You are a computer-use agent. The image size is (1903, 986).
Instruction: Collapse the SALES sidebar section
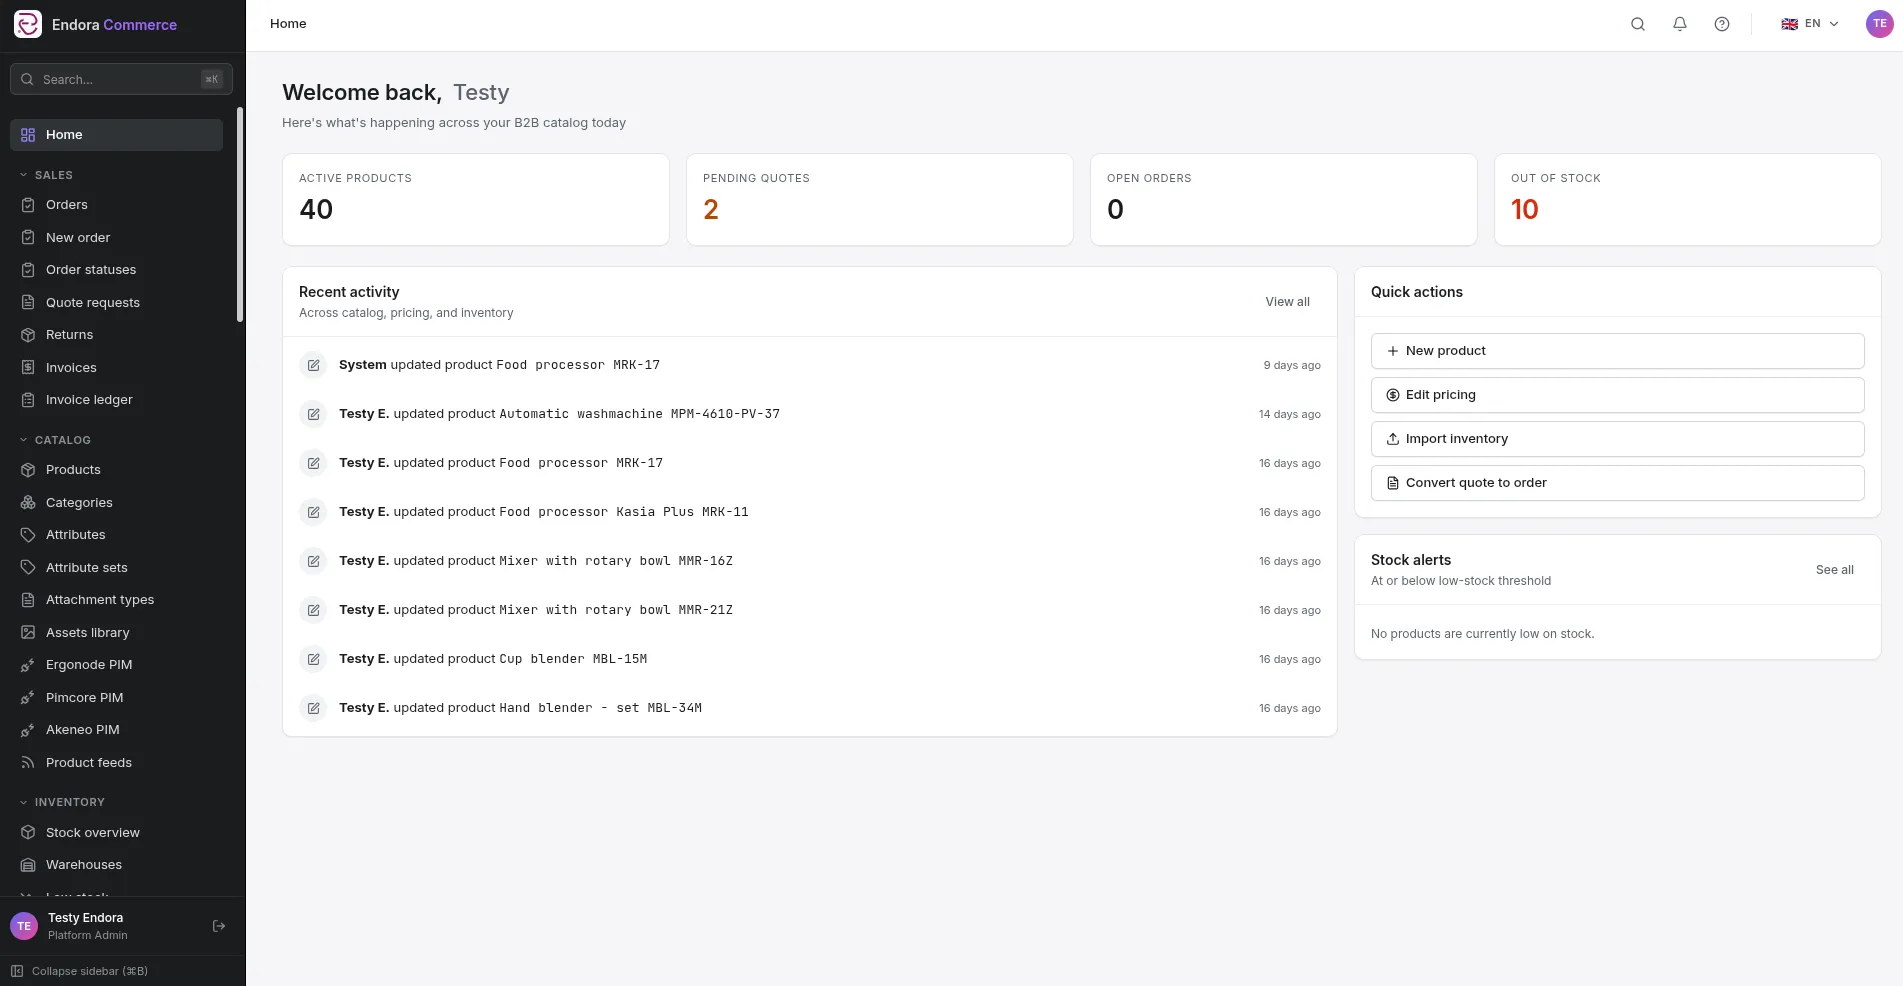(46, 175)
